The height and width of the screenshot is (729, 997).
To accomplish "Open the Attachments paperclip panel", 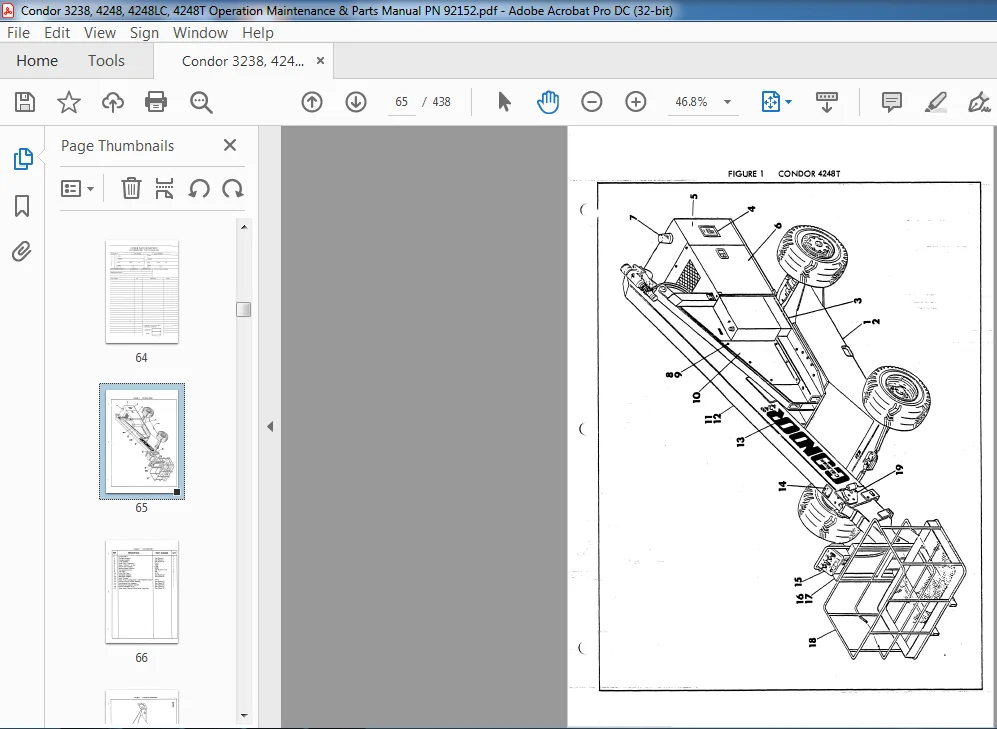I will (22, 252).
